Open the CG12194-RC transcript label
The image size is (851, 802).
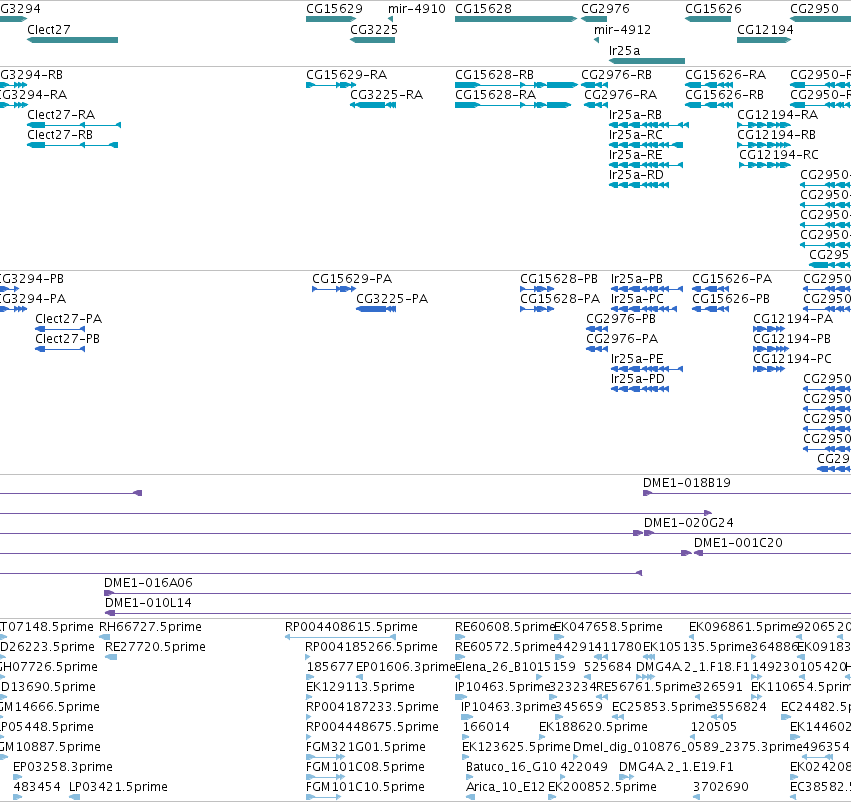tap(779, 155)
